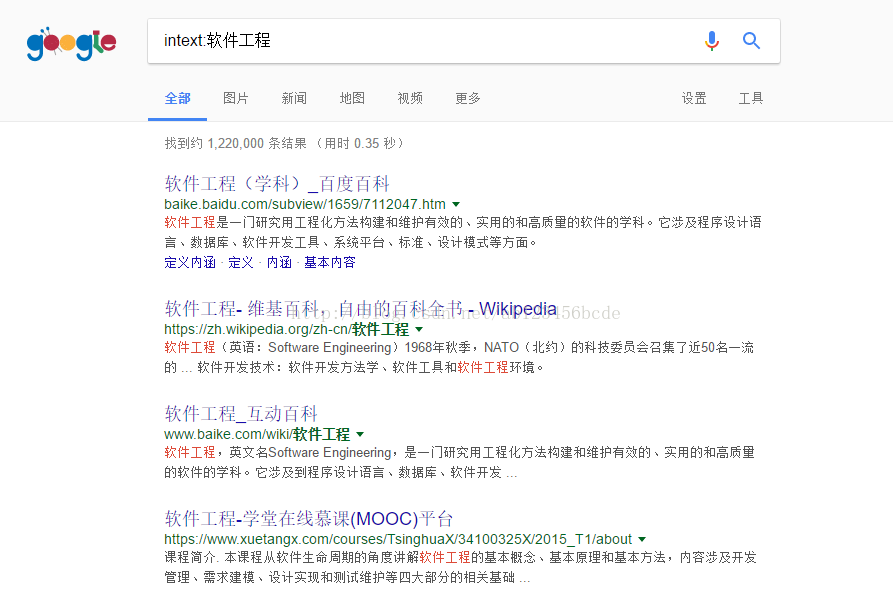Expand the 更多 menu

[468, 99]
